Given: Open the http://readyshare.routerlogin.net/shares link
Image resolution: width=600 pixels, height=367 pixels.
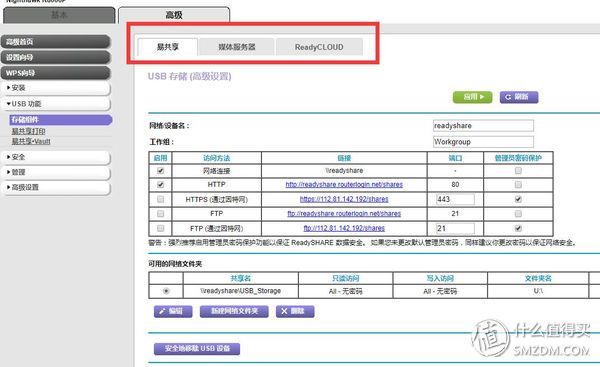Looking at the screenshot, I should pyautogui.click(x=344, y=185).
